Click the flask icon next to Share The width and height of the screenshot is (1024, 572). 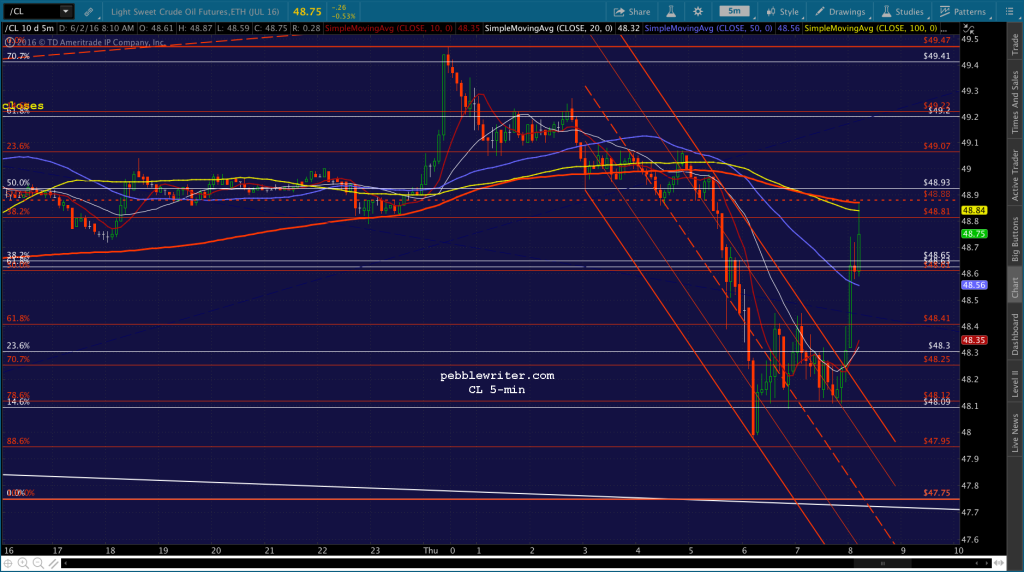[x=671, y=12]
